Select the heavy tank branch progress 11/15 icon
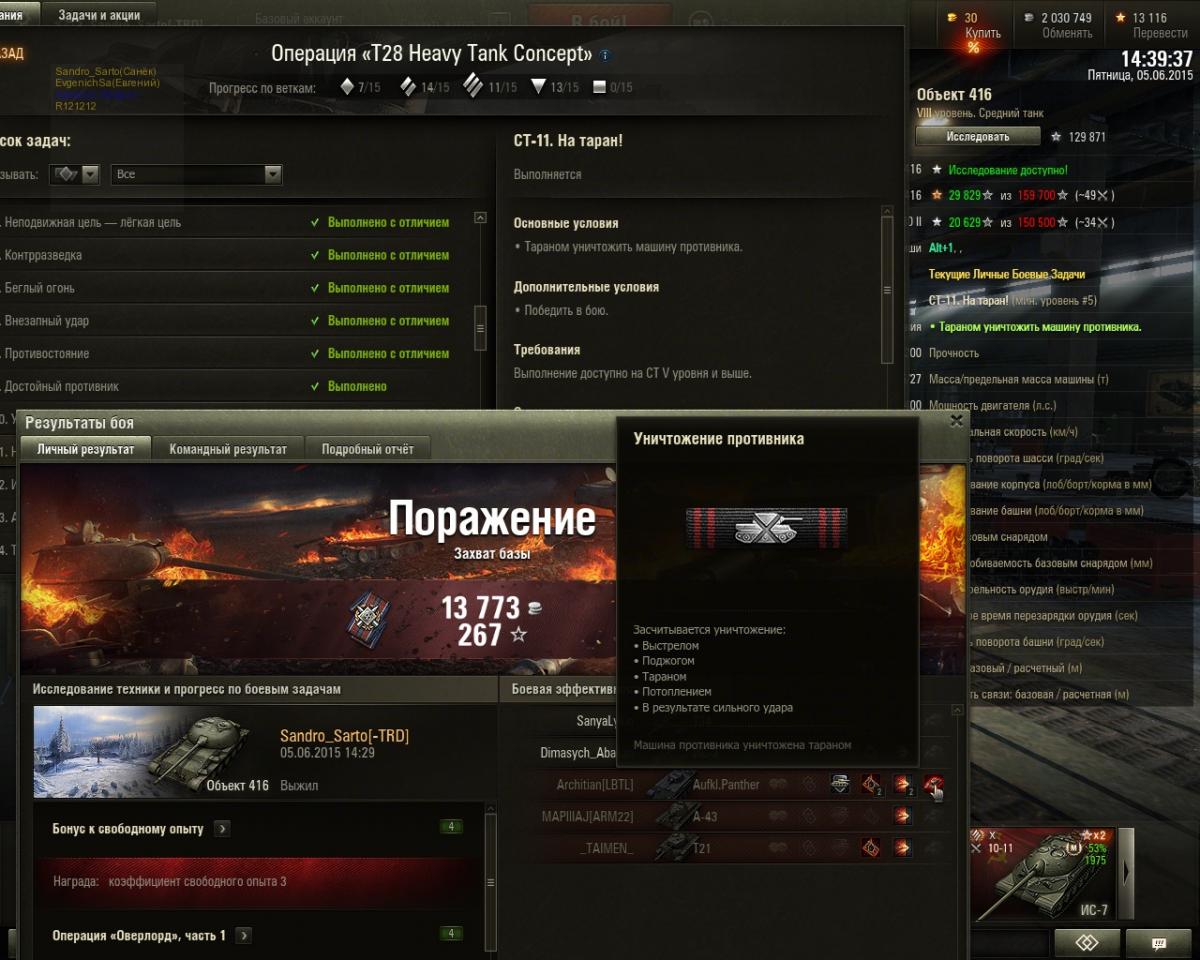The image size is (1200, 960). [473, 84]
